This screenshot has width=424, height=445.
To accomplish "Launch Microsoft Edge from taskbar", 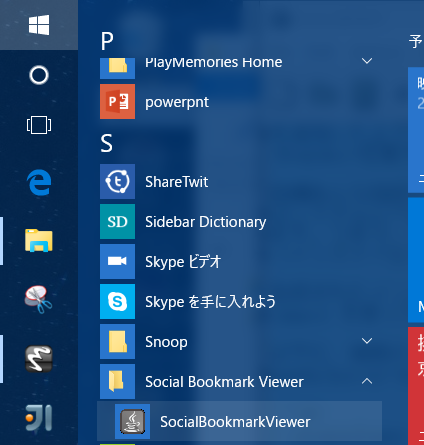I will point(39,182).
